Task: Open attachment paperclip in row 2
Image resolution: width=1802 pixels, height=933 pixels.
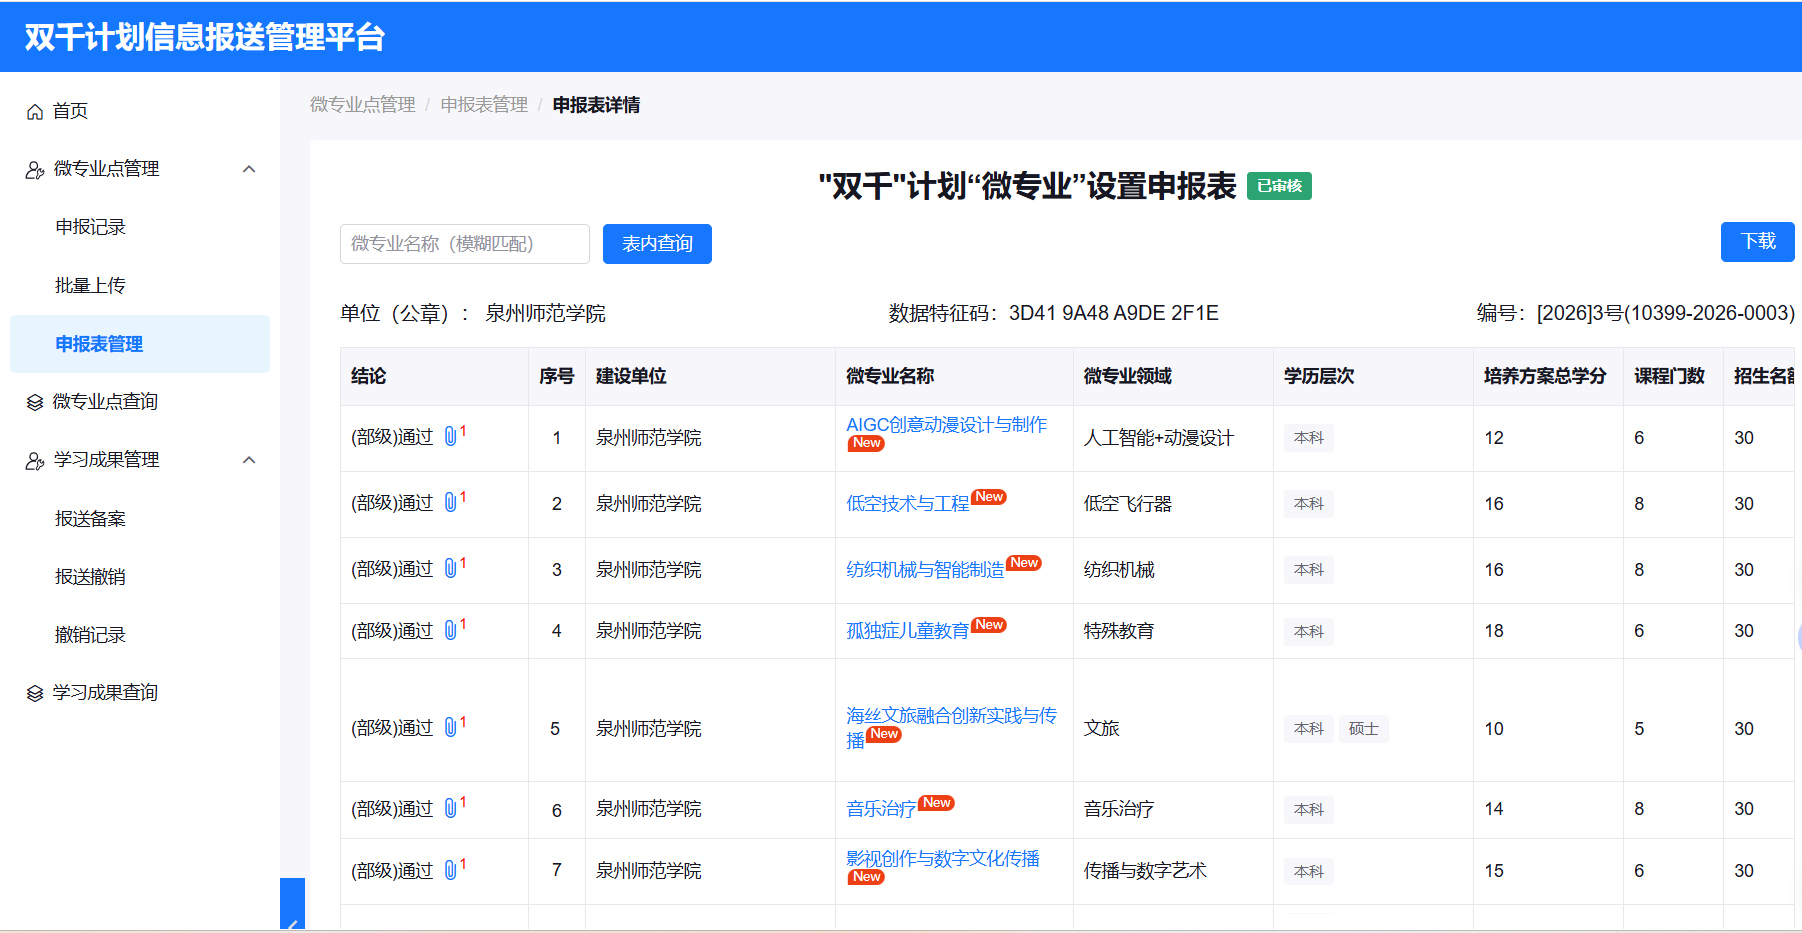Action: (x=450, y=502)
